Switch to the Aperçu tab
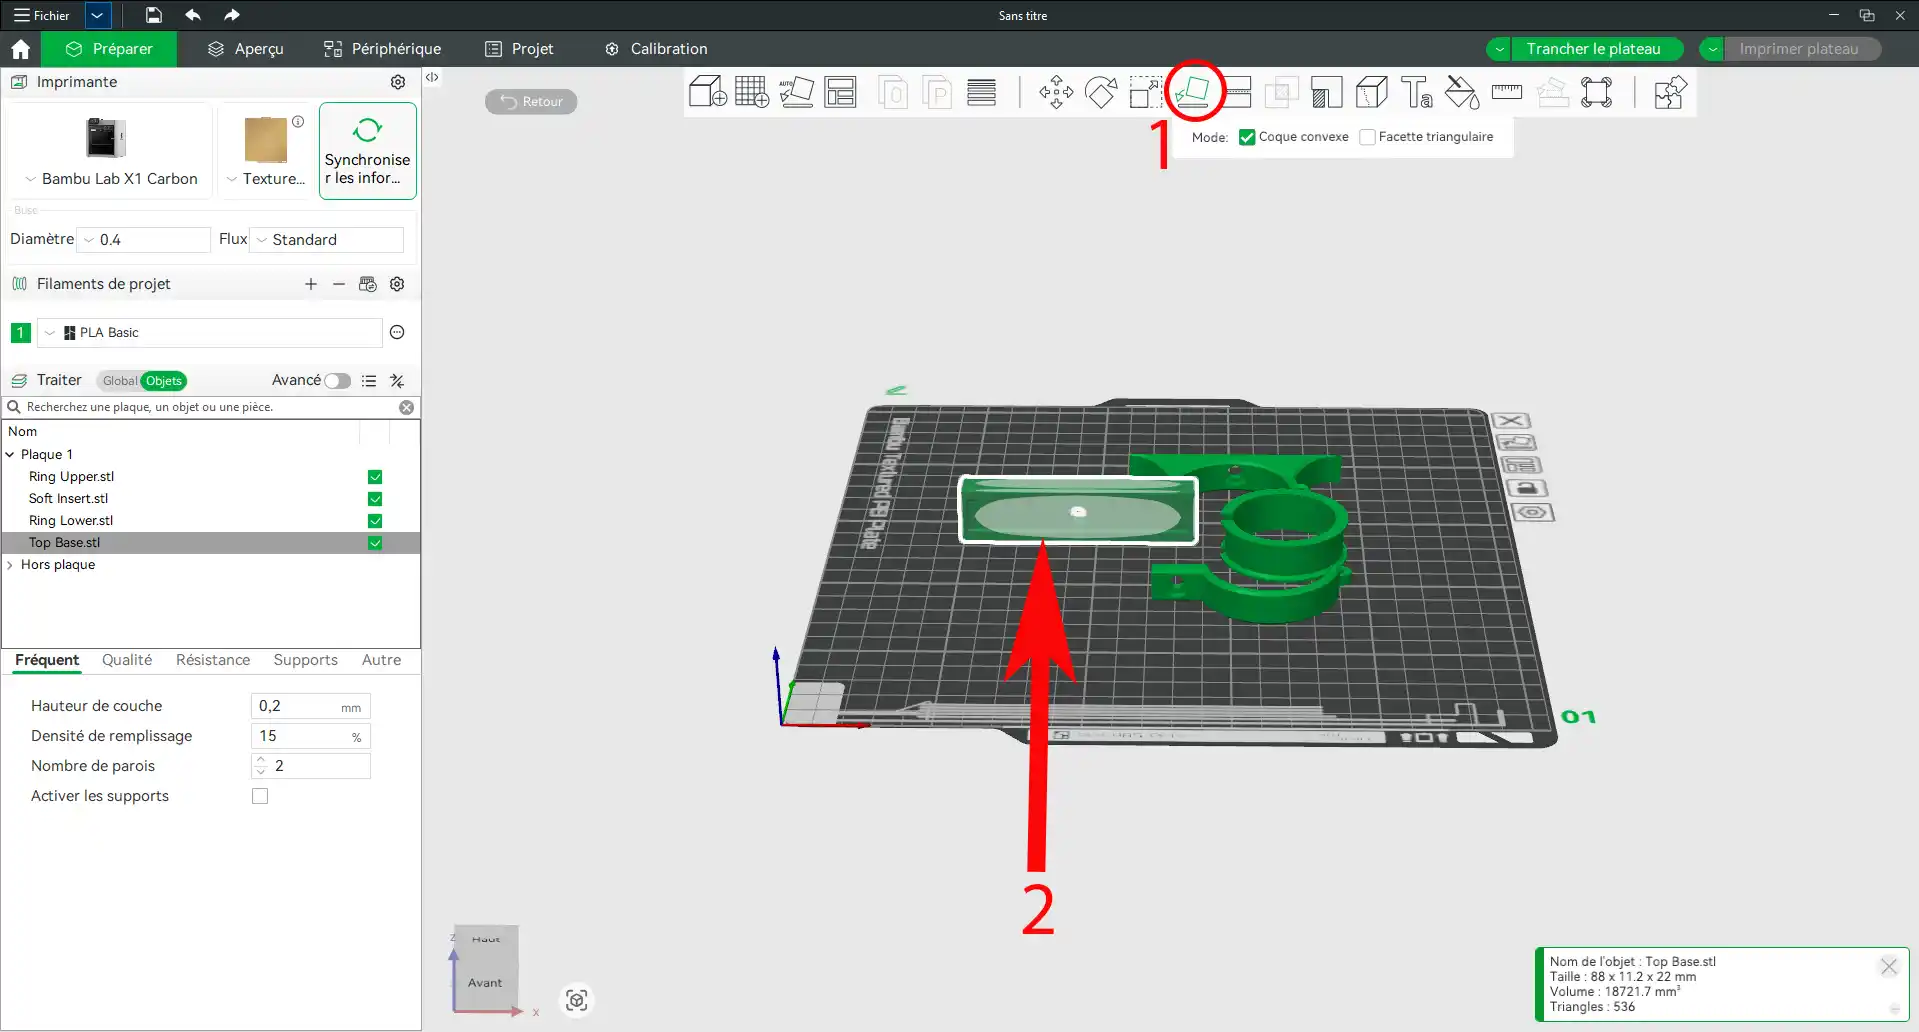The height and width of the screenshot is (1032, 1919). pos(246,49)
